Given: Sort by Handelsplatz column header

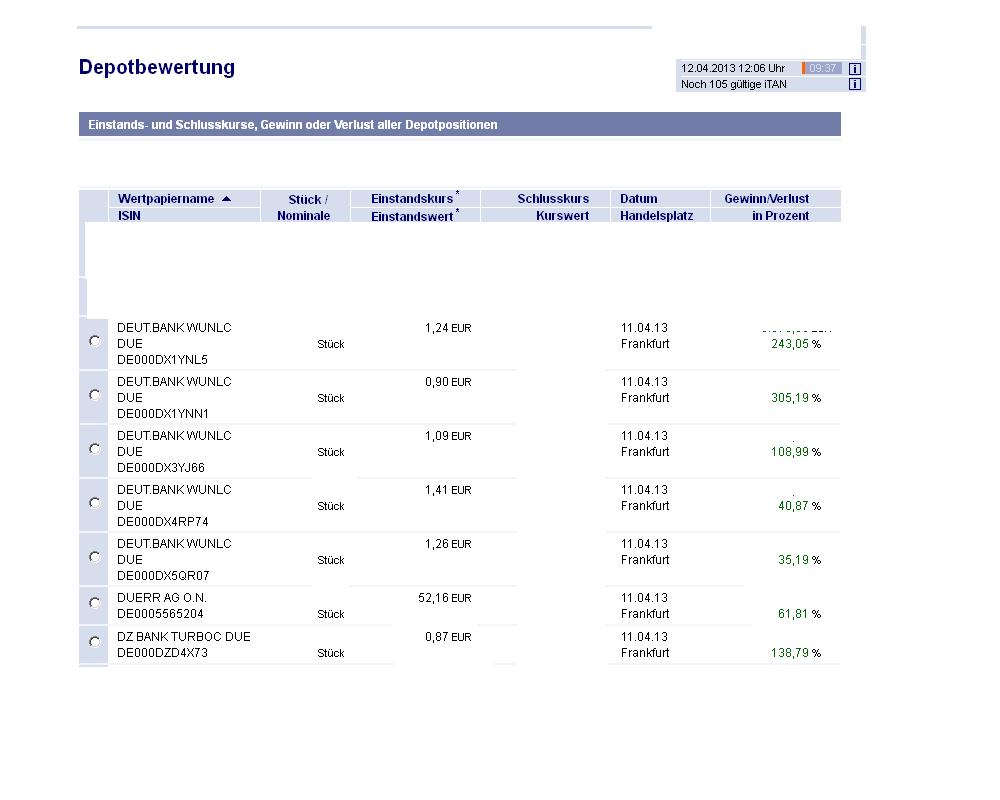Looking at the screenshot, I should 656,216.
